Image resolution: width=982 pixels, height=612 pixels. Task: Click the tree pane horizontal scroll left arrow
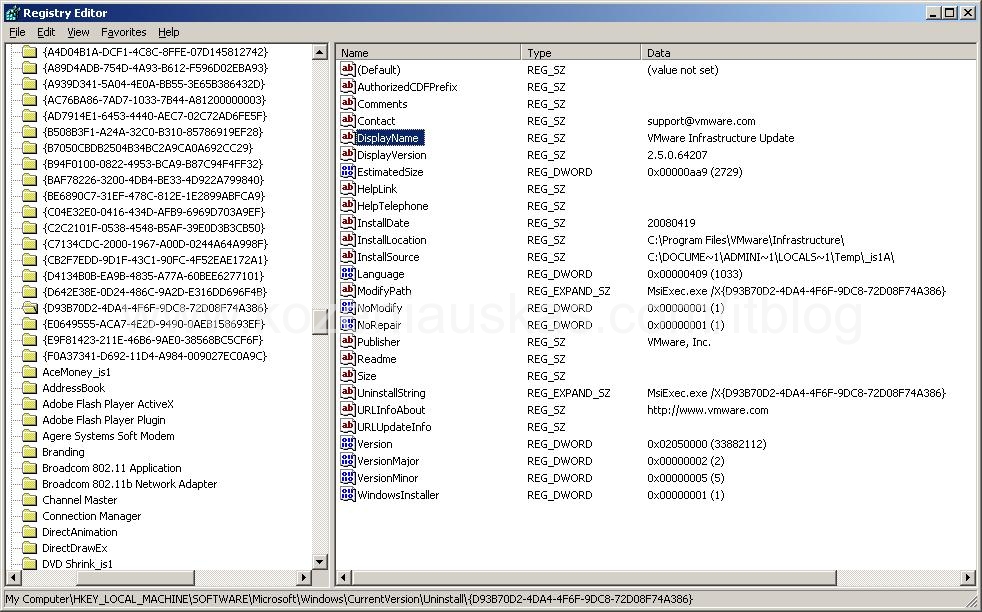pos(13,578)
